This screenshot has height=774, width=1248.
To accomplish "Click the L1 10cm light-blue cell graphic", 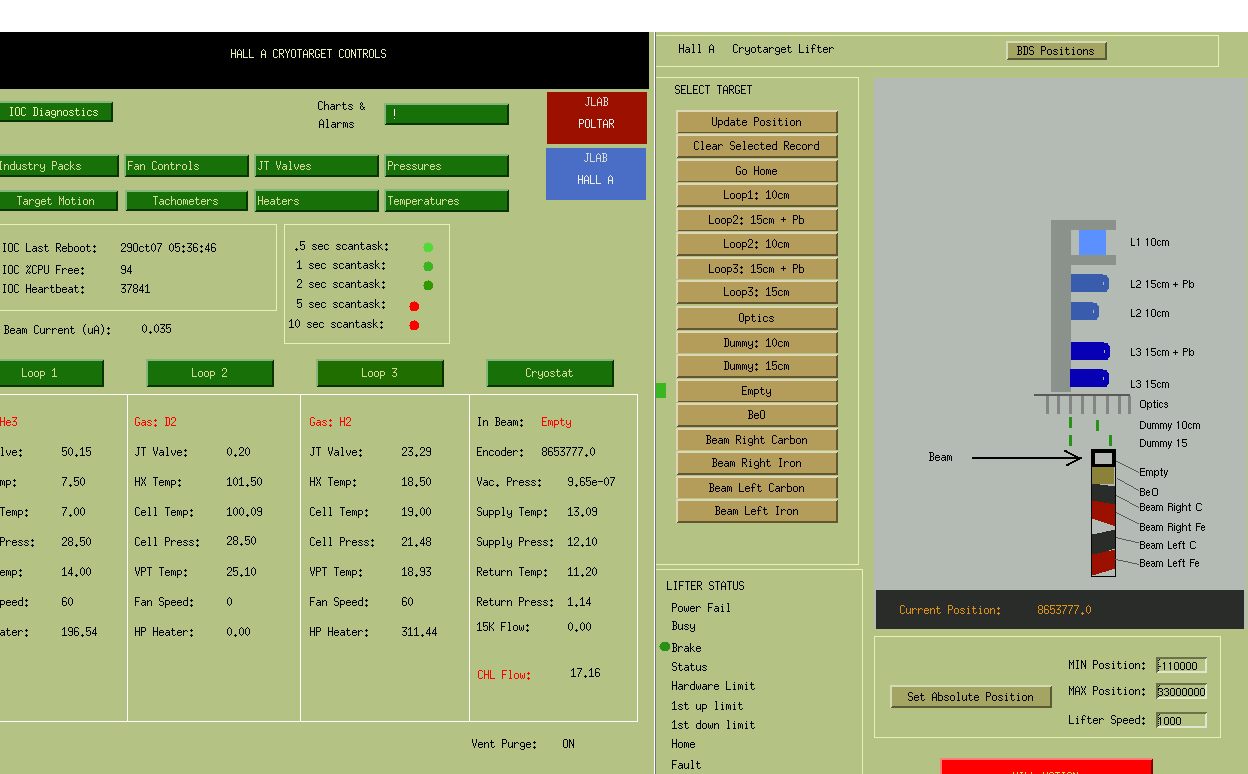I will (1092, 243).
